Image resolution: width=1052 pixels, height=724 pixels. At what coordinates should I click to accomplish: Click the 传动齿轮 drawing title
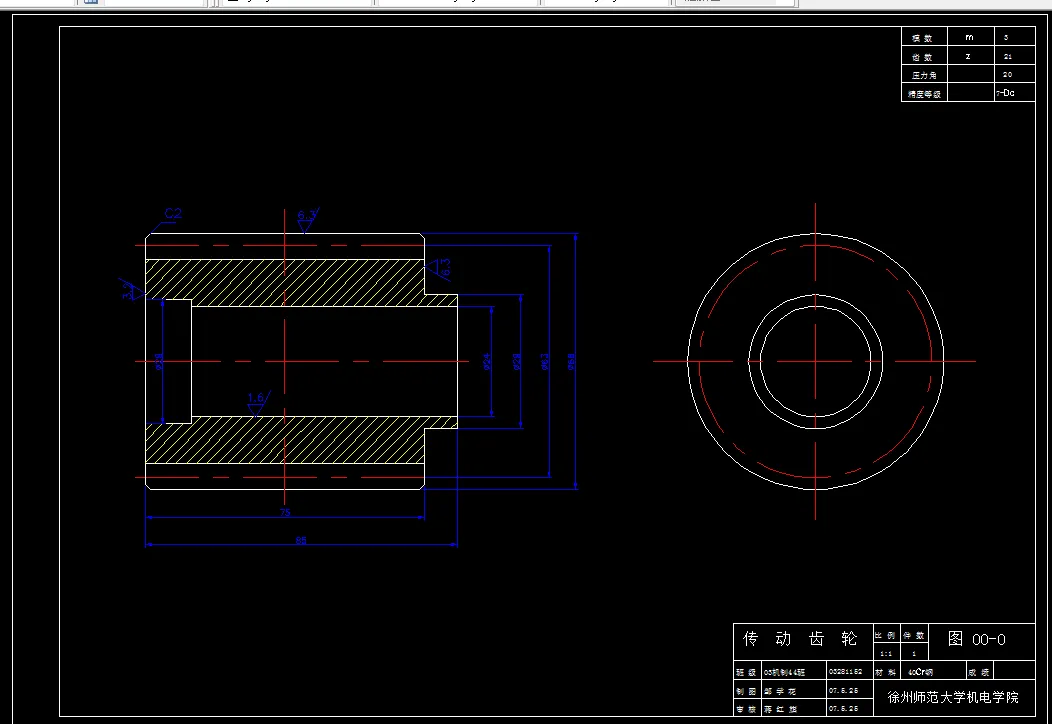click(800, 639)
